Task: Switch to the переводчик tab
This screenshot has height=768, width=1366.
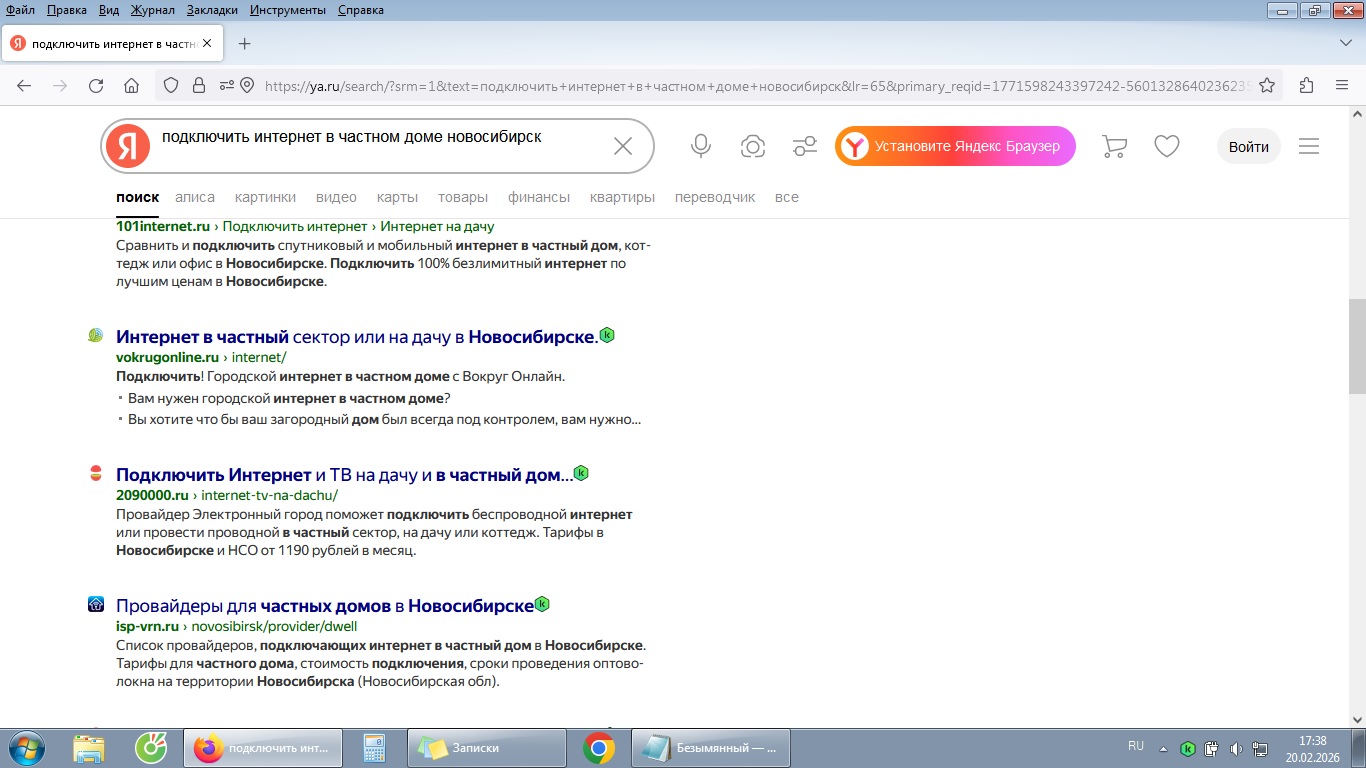Action: pos(715,197)
